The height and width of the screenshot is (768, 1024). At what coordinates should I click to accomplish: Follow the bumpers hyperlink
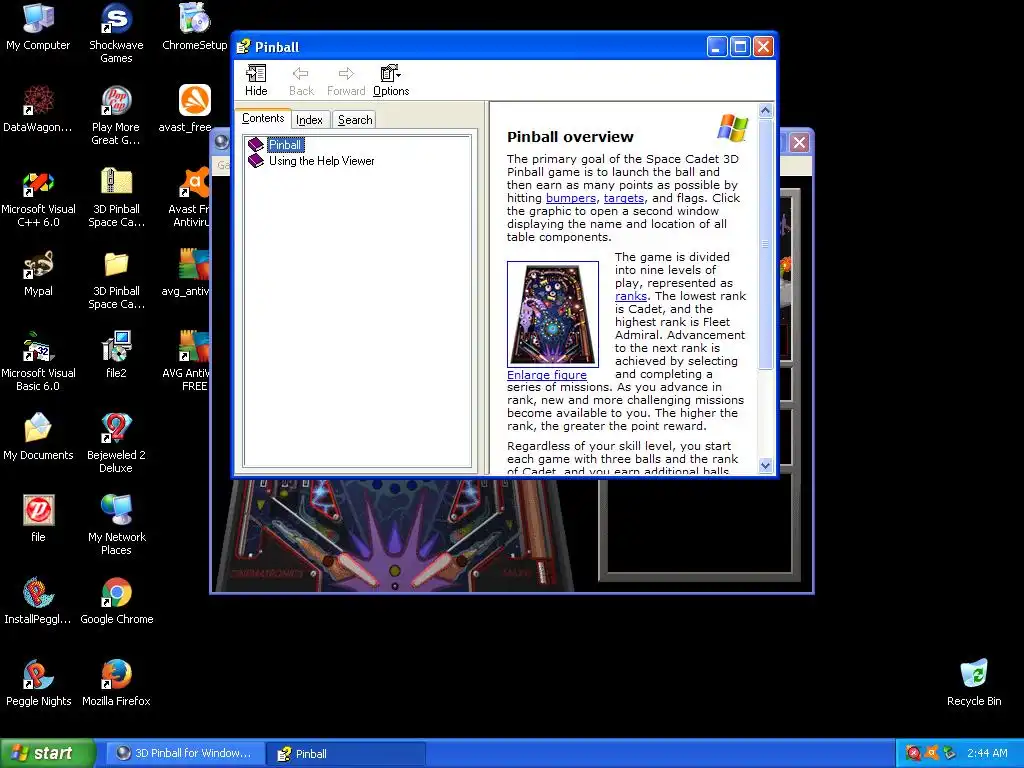point(571,198)
